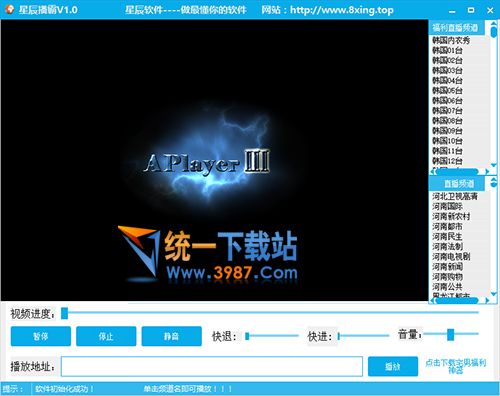The height and width of the screenshot is (396, 500).
Task: Click the 快进 fast-forward slider handle
Action: [339, 336]
